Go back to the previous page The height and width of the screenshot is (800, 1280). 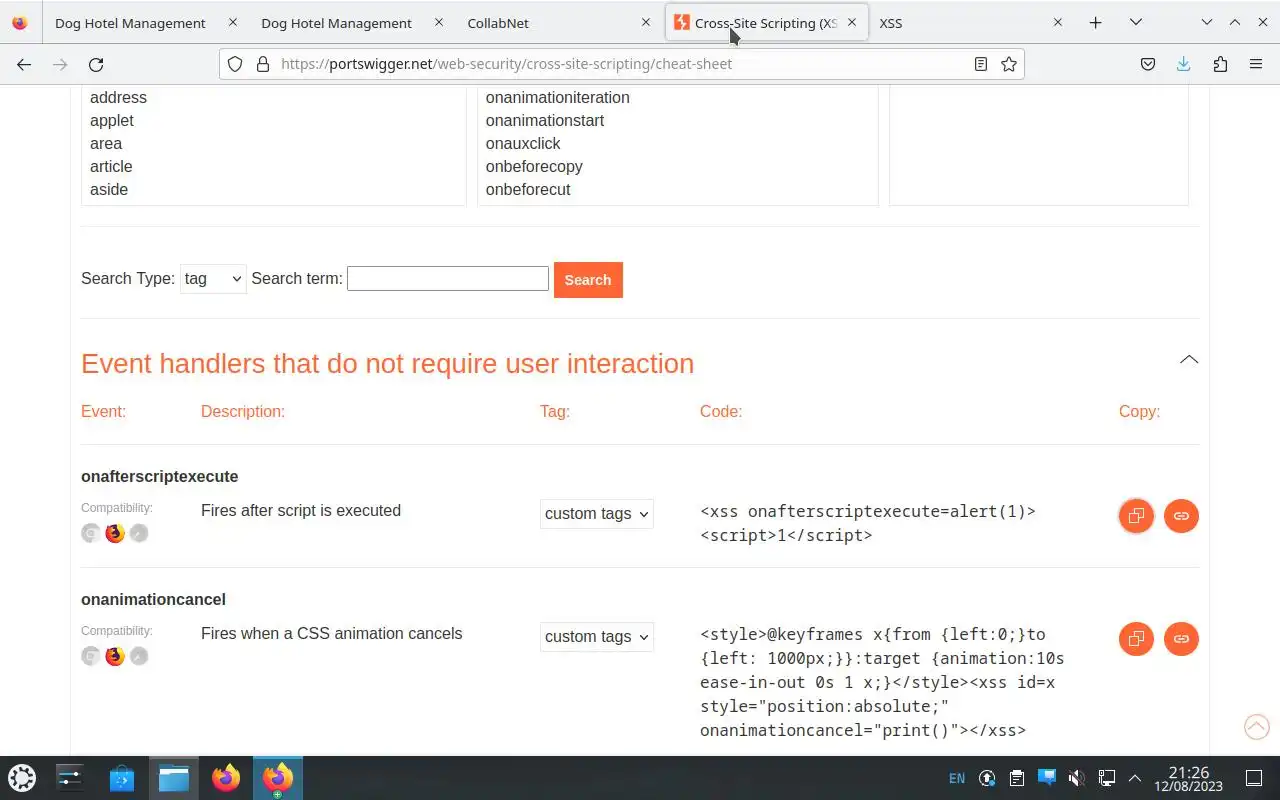(24, 64)
